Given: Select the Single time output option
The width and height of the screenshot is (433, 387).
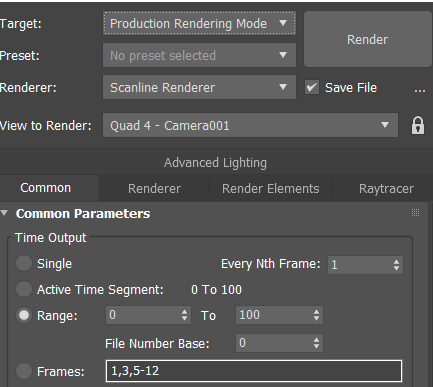Looking at the screenshot, I should (24, 263).
